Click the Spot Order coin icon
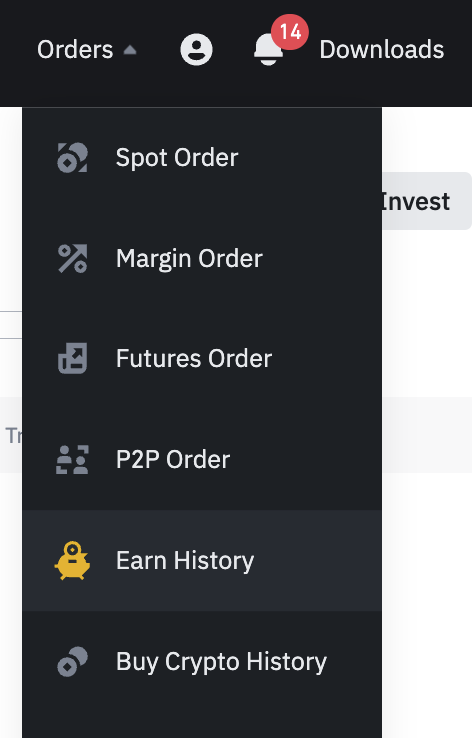 [x=72, y=158]
